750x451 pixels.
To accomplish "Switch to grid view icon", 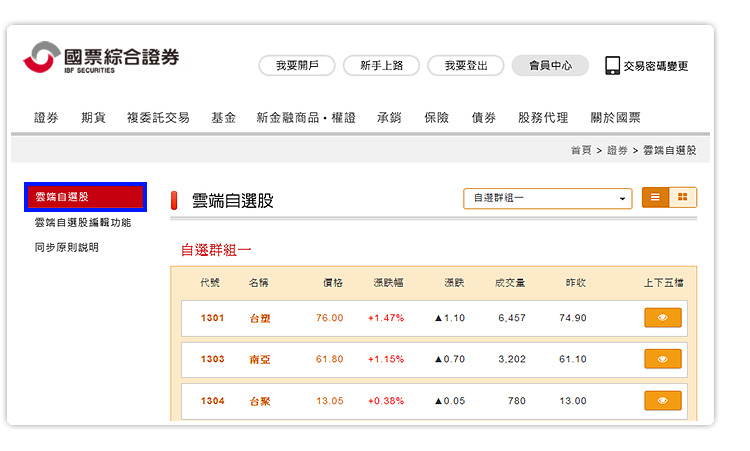I will tap(683, 197).
